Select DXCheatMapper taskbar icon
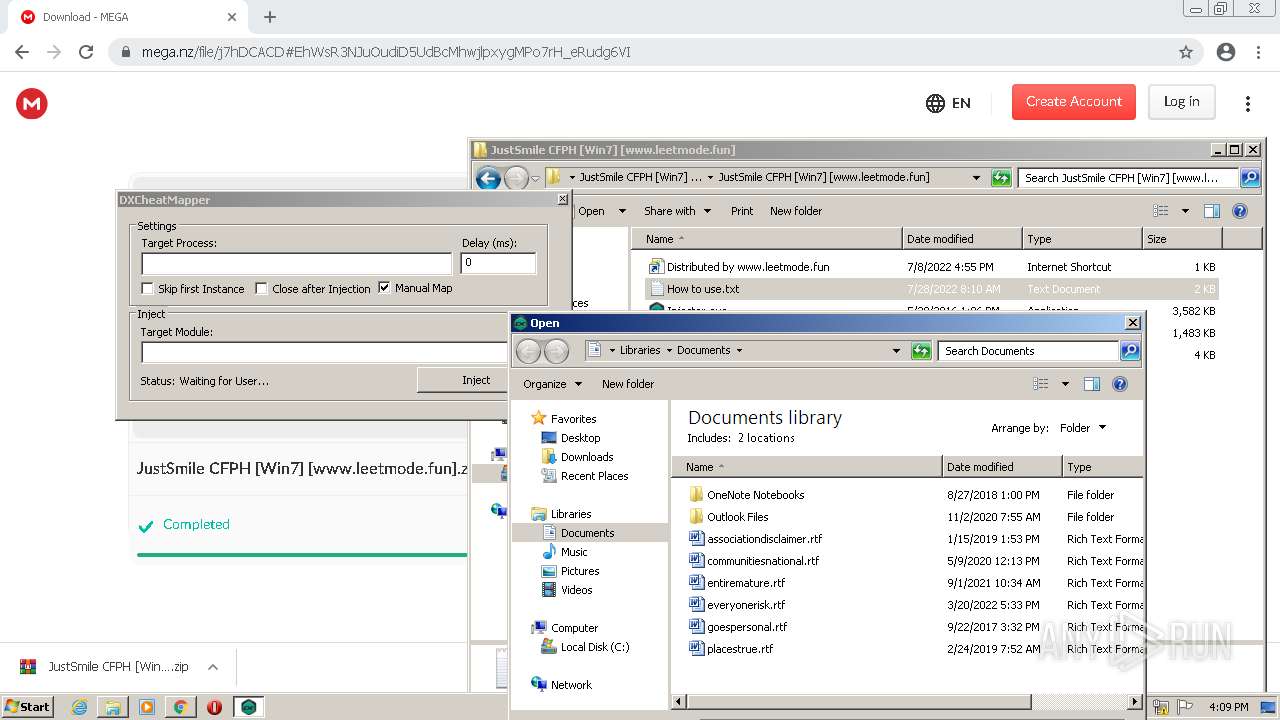Image resolution: width=1280 pixels, height=720 pixels. click(x=249, y=707)
